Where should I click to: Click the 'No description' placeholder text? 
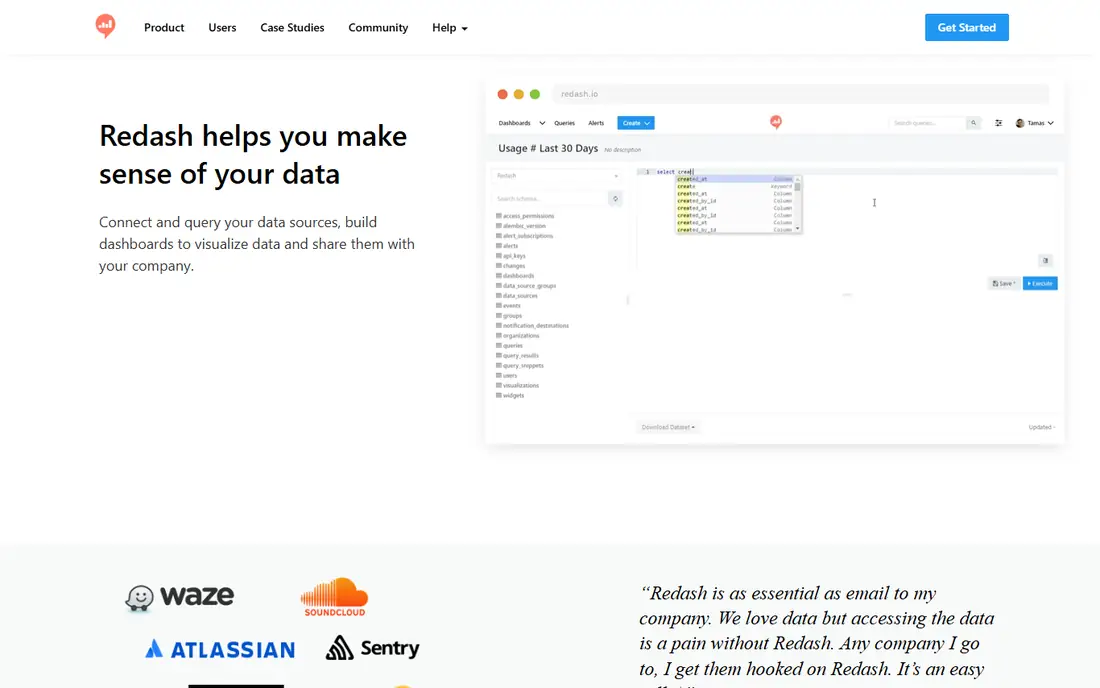coord(622,149)
